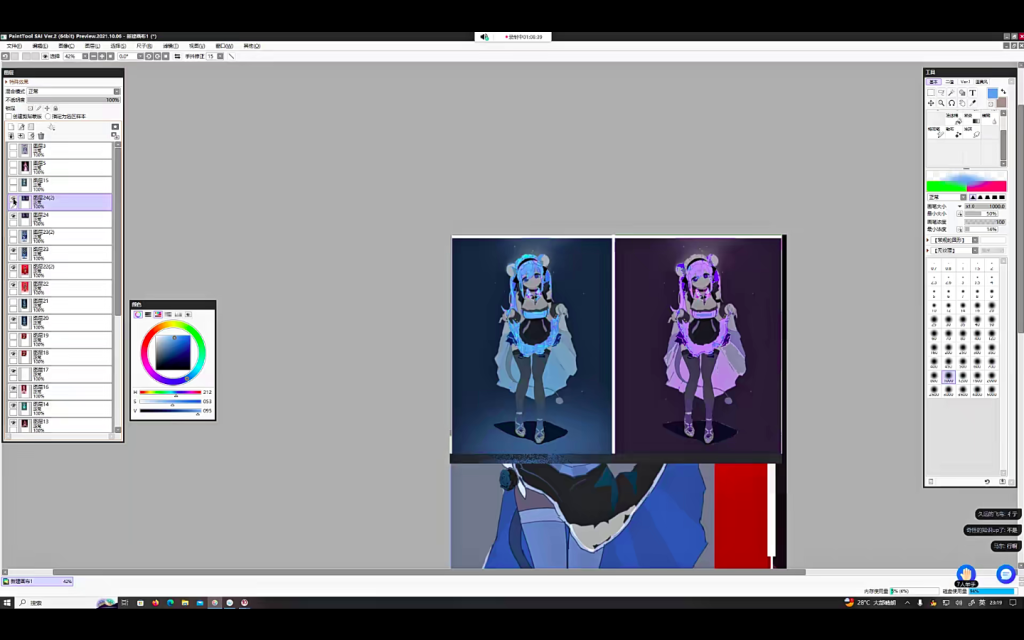Image resolution: width=1024 pixels, height=640 pixels.
Task: Show layer 21 by clicking its visibility box
Action: pyautogui.click(x=13, y=304)
